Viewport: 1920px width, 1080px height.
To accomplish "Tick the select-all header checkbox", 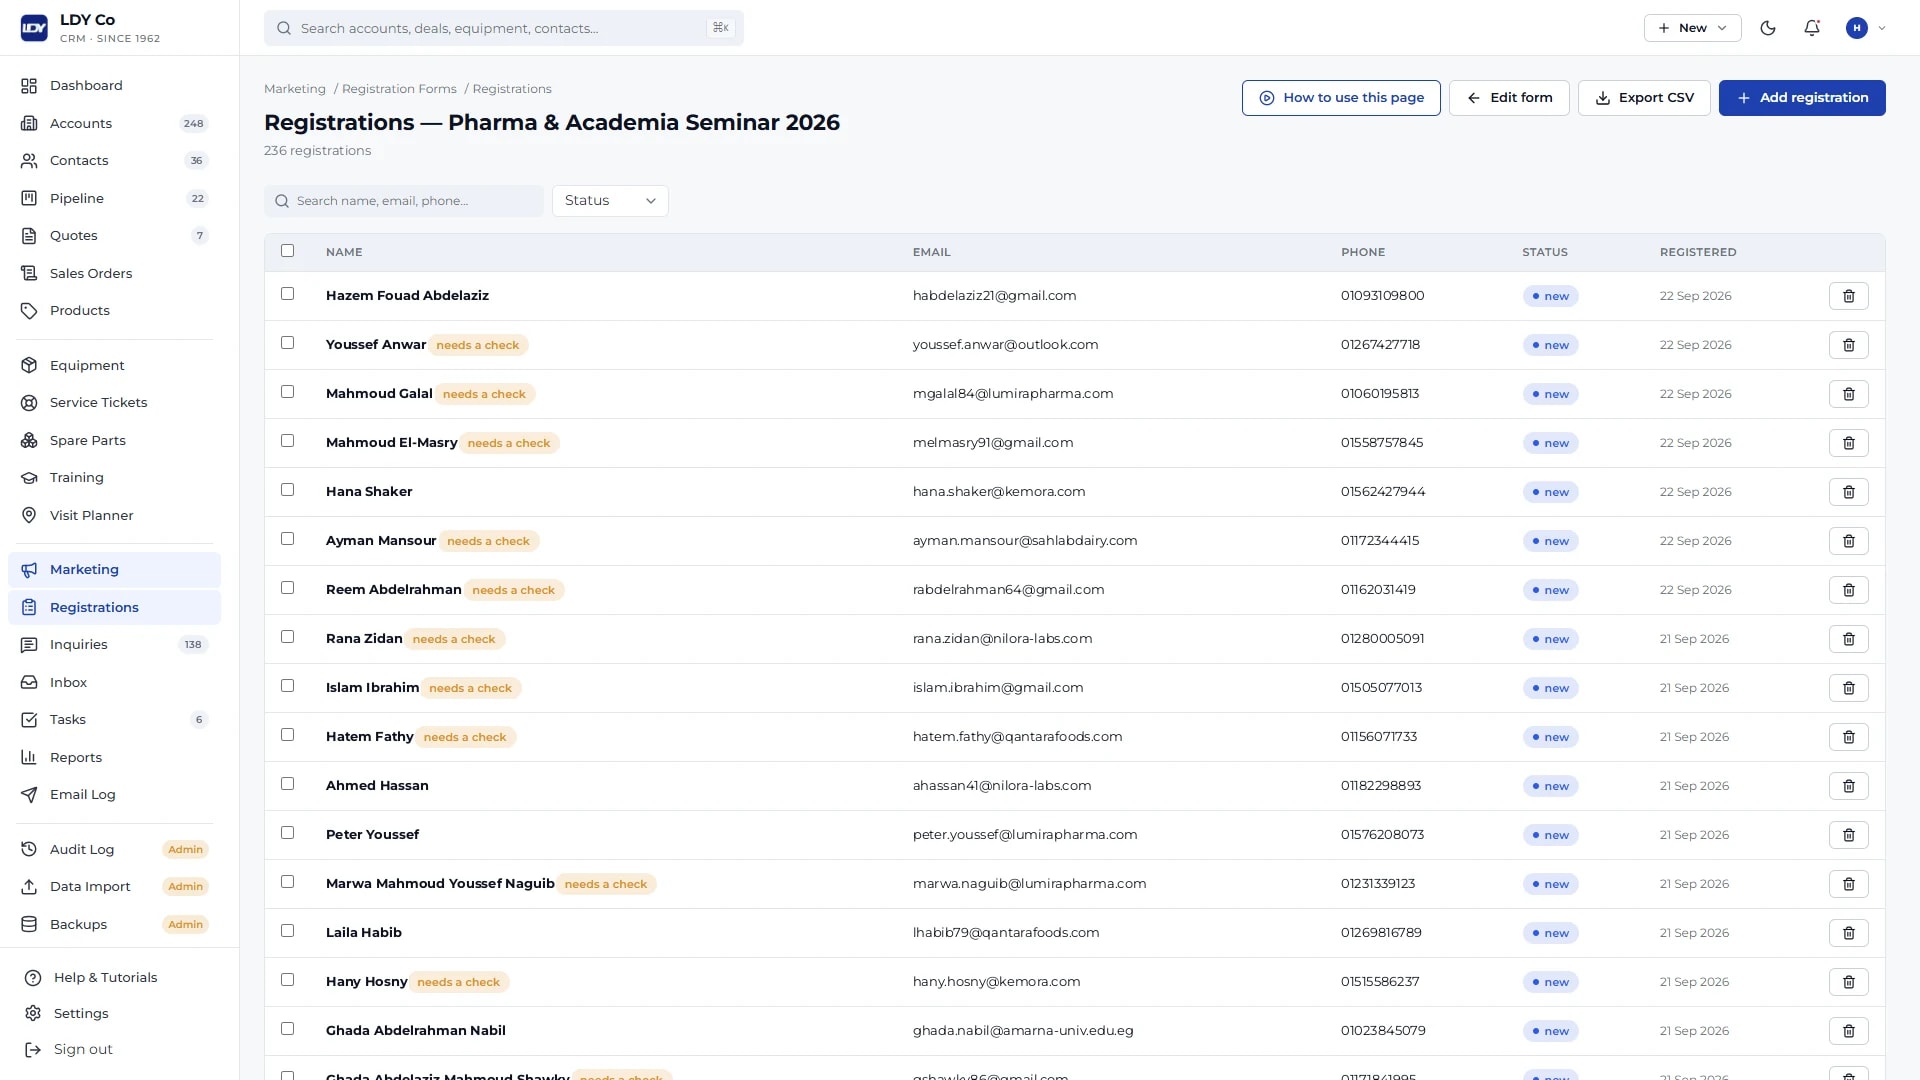I will pos(288,251).
